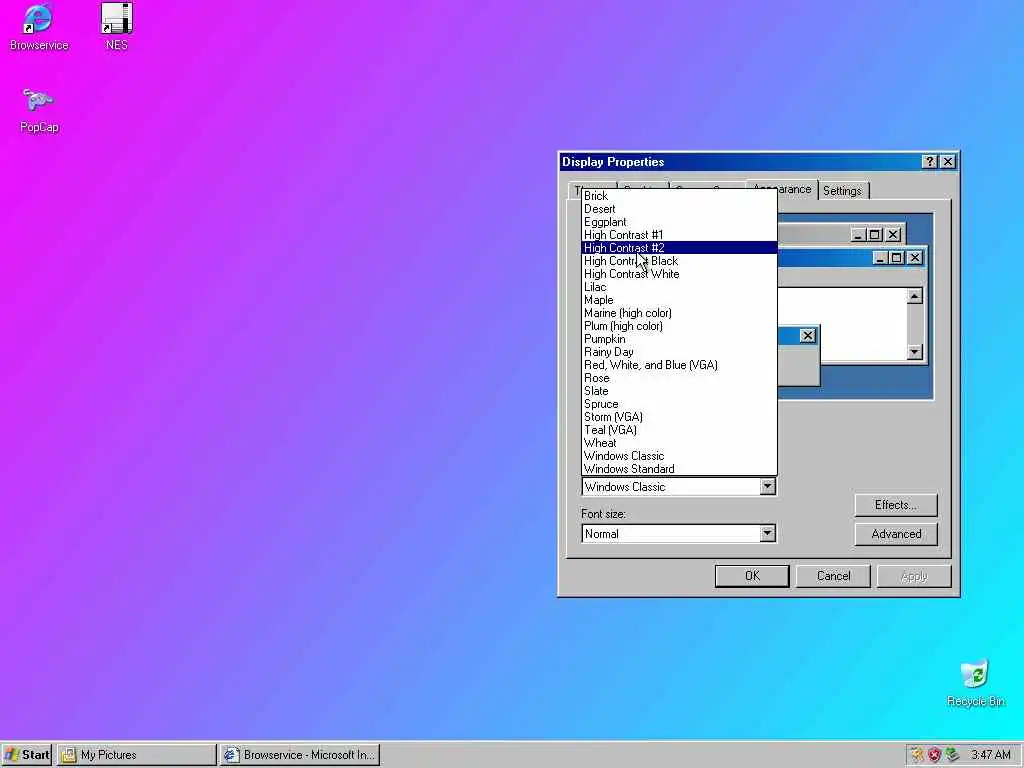Confirm with the OK button
This screenshot has height=768, width=1024.
752,576
